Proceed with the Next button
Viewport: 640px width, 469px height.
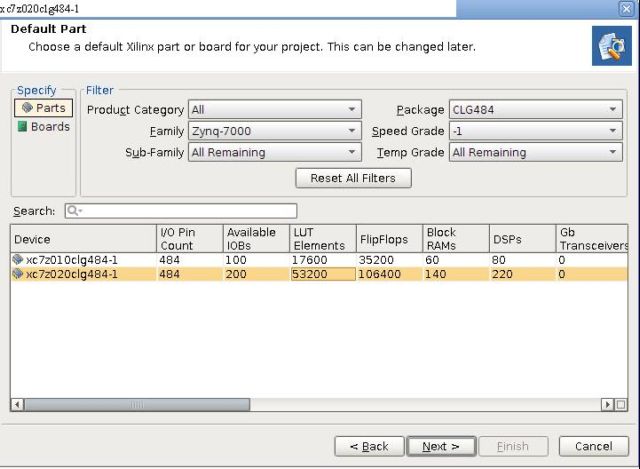[441, 446]
